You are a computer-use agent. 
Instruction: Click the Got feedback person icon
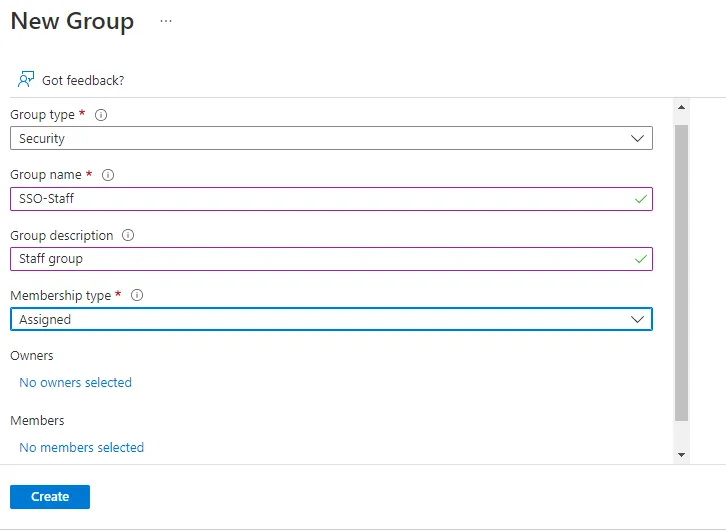[26, 80]
